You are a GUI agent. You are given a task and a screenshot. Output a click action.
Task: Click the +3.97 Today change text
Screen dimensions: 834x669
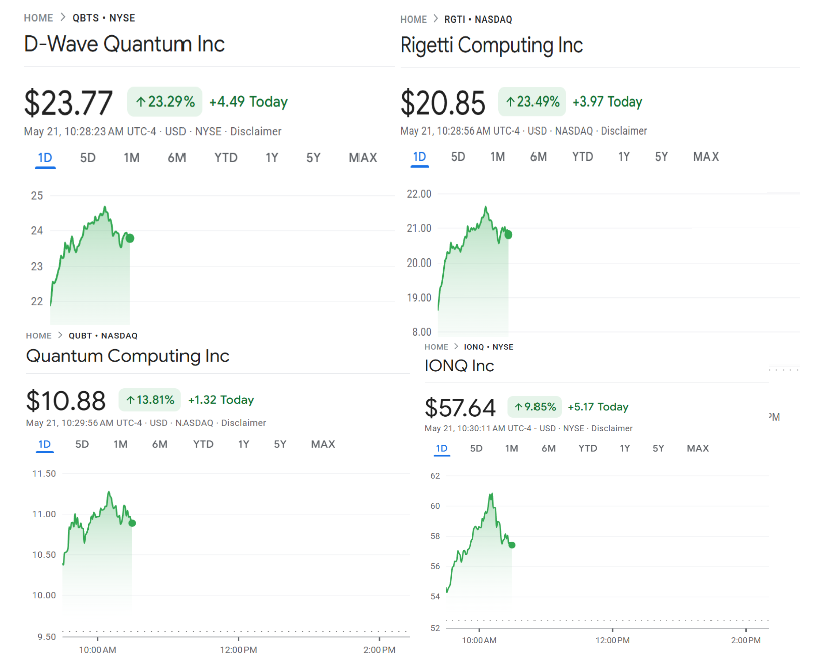pos(607,102)
